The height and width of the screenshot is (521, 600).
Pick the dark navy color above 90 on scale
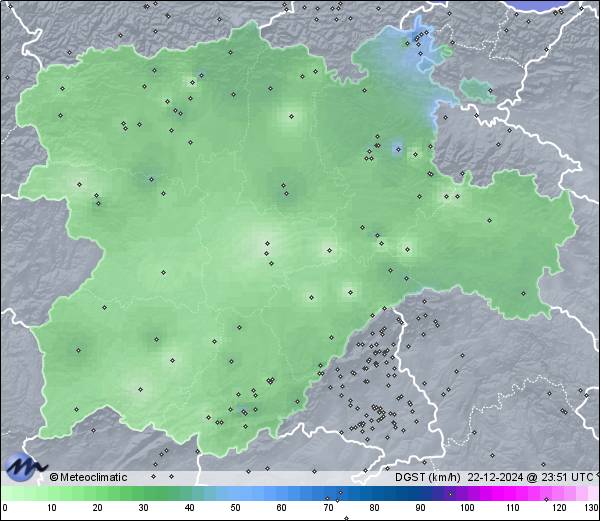tap(420, 494)
